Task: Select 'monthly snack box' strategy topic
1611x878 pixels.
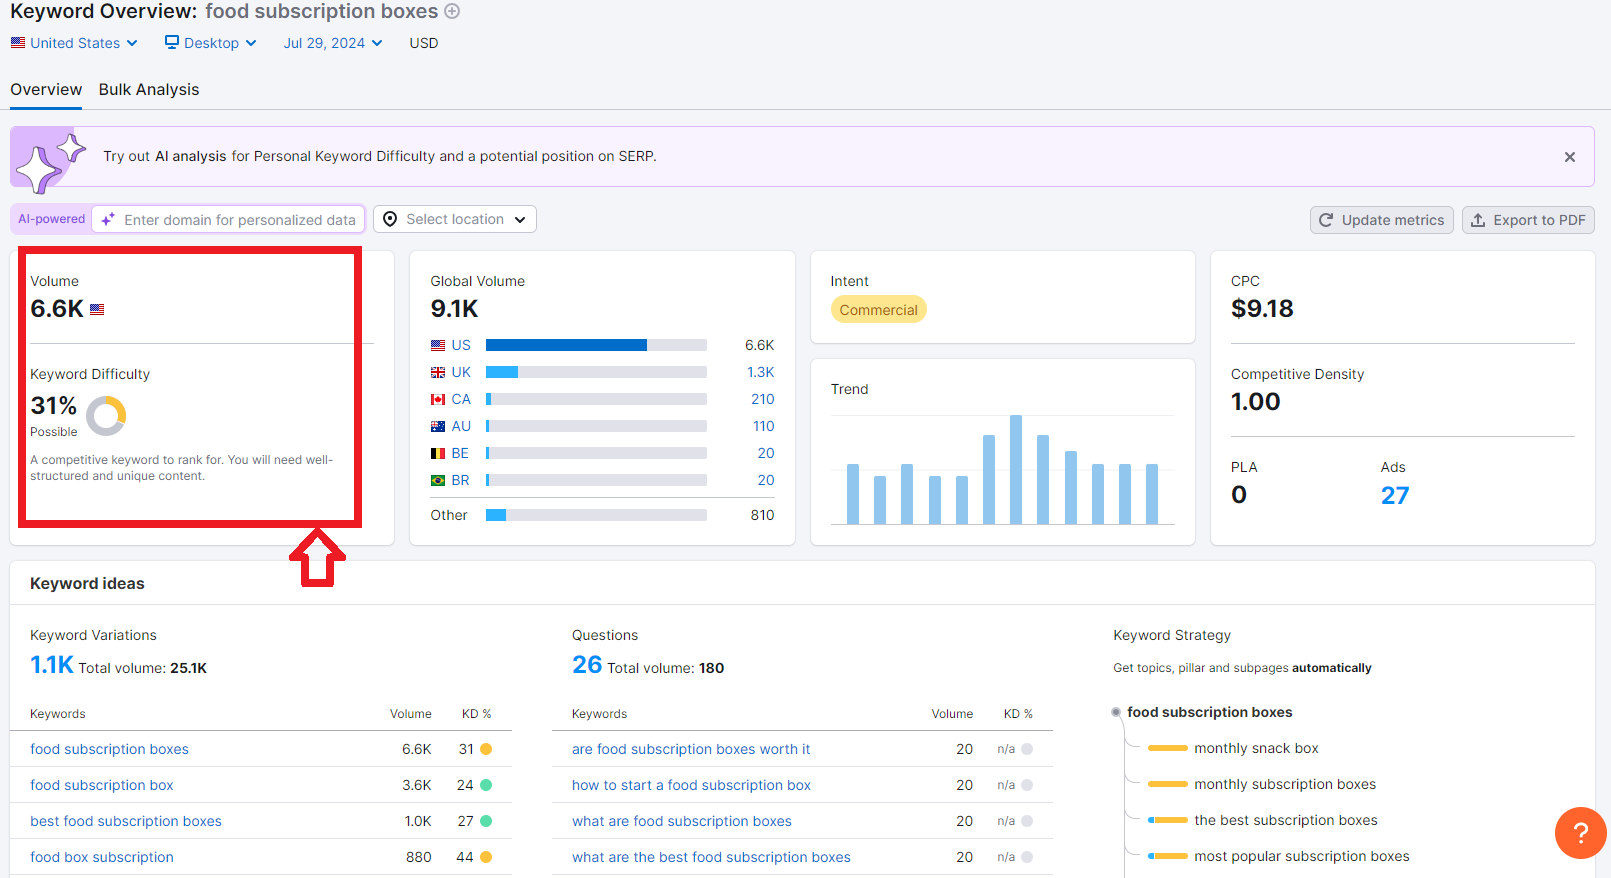Action: [1256, 748]
